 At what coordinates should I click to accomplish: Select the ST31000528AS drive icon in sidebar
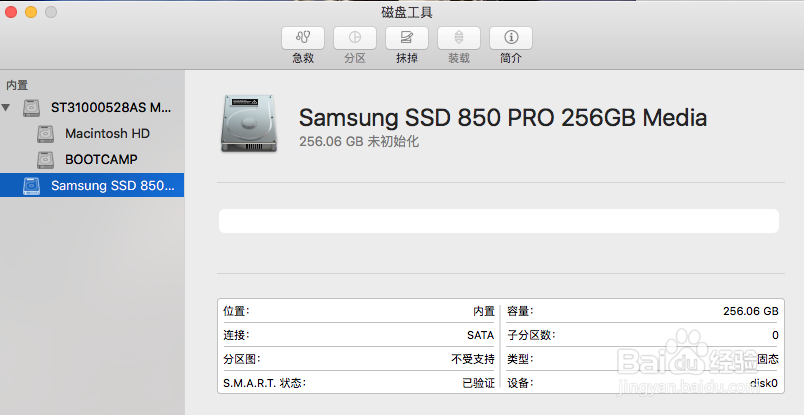(31, 108)
